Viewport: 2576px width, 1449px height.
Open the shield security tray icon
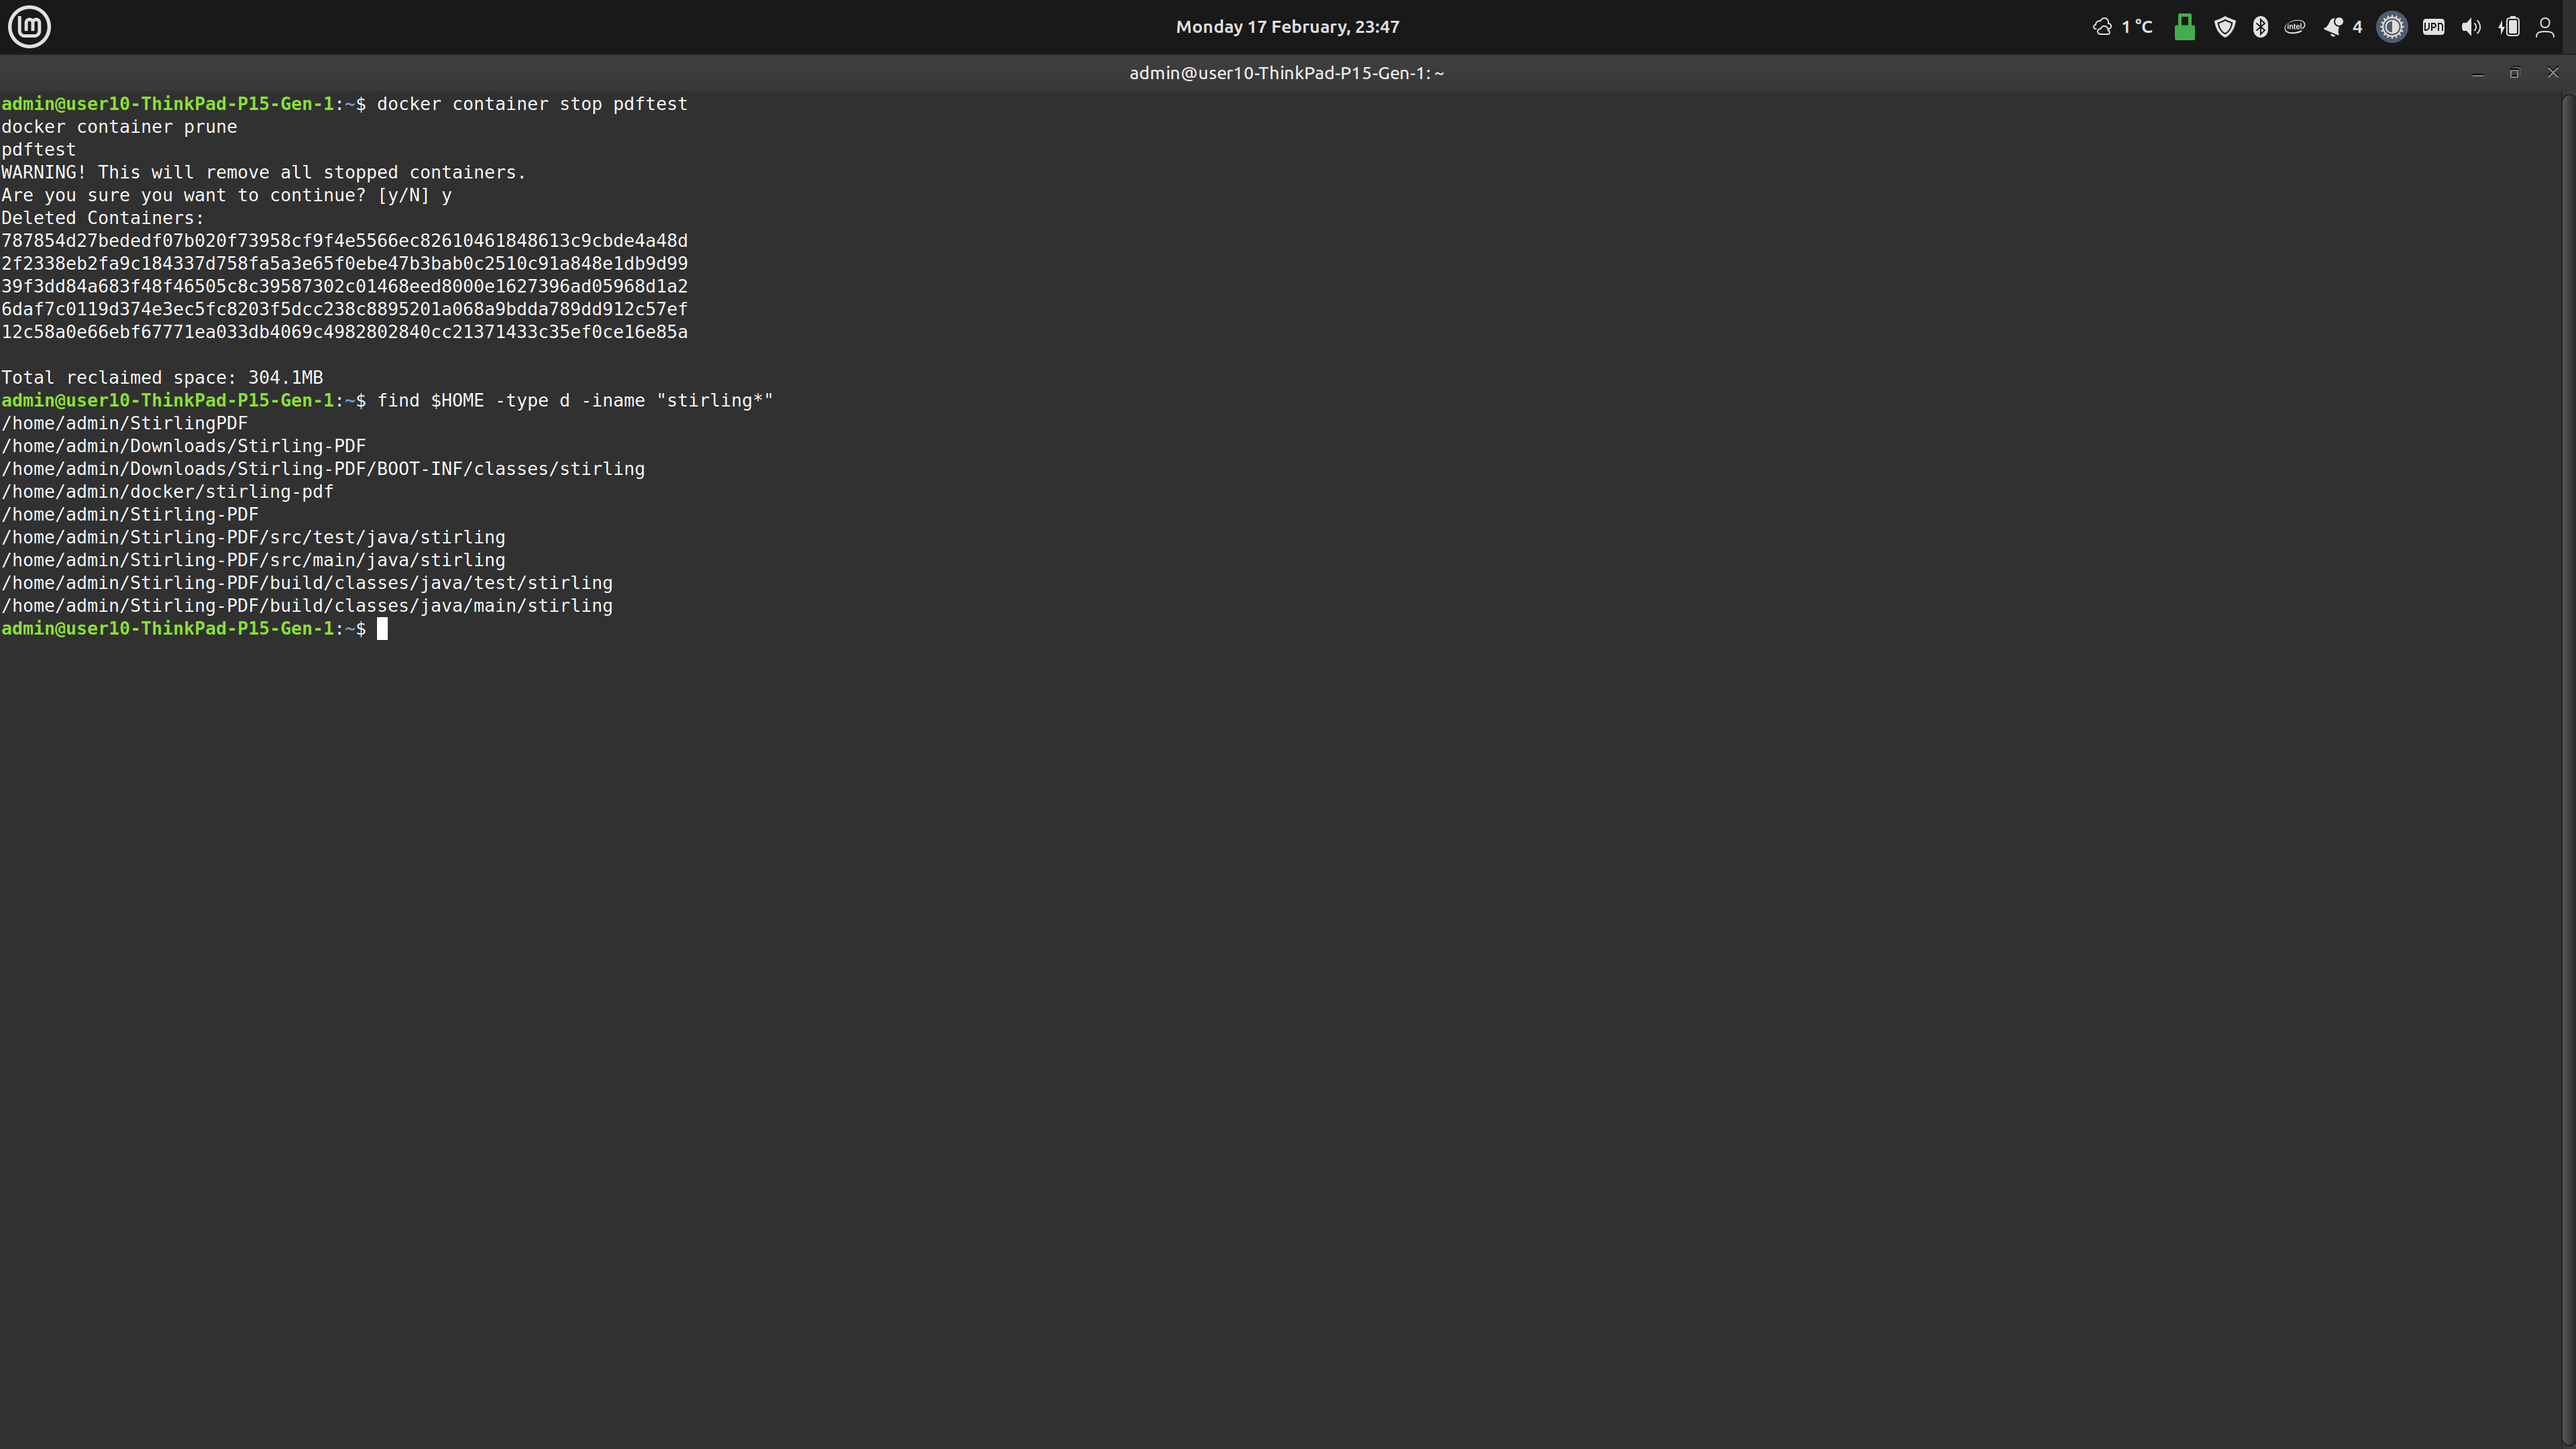2224,27
